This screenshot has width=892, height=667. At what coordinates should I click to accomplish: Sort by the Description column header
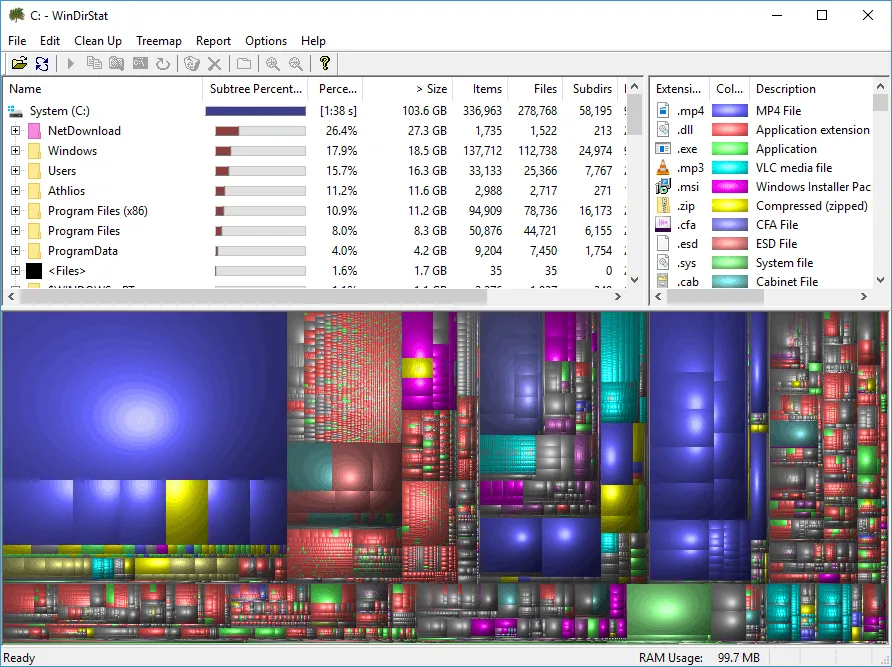810,89
